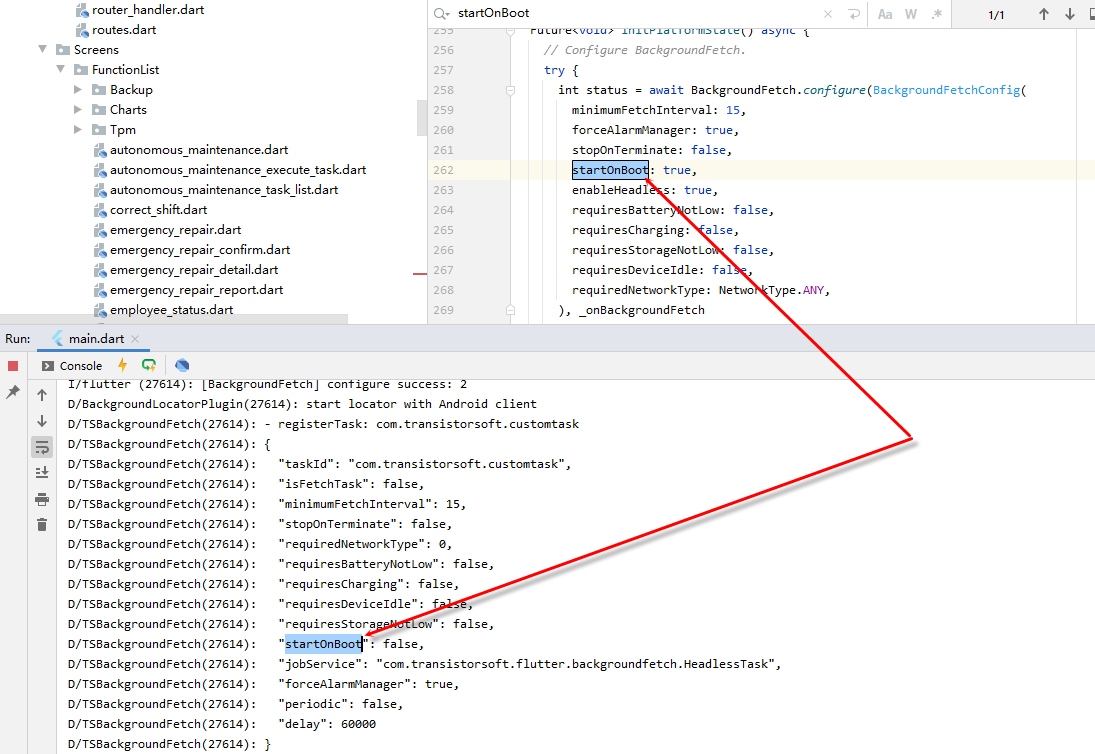Screen dimensions: 1095x754
Task: Click _onBackgroundFetch in editor
Action: (642, 310)
